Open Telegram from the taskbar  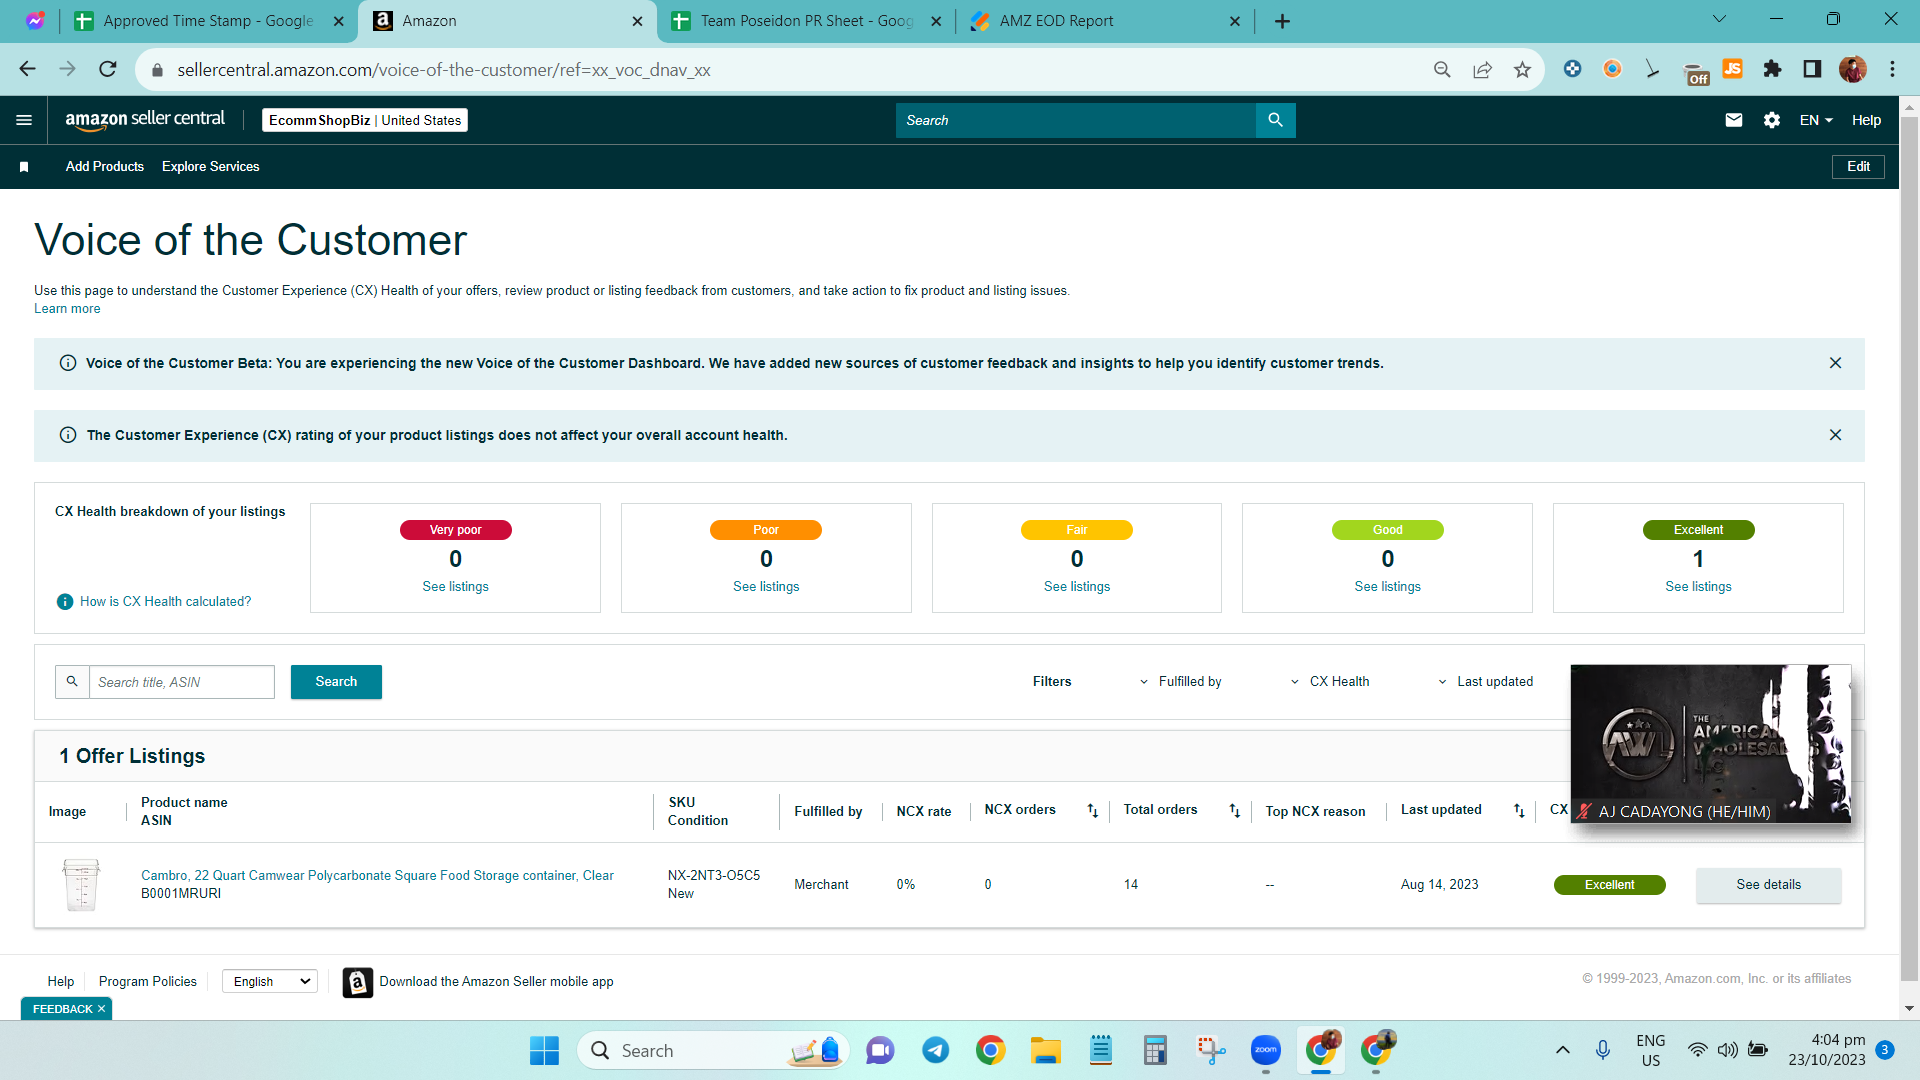tap(935, 1051)
